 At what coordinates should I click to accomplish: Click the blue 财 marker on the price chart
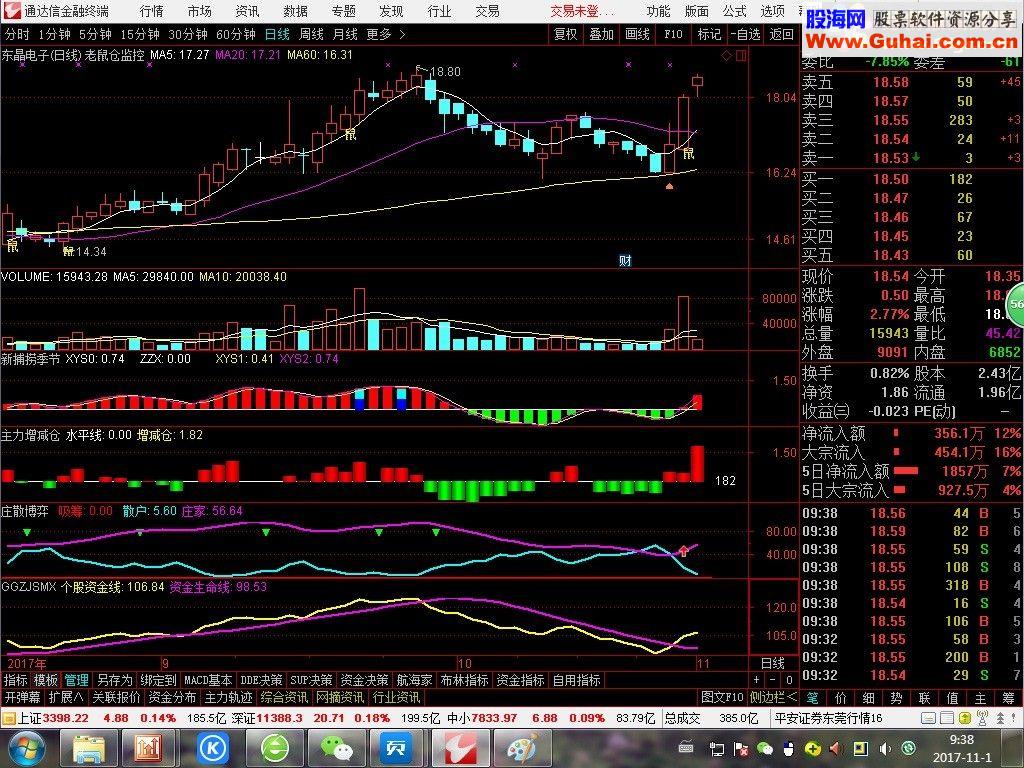pyautogui.click(x=625, y=261)
